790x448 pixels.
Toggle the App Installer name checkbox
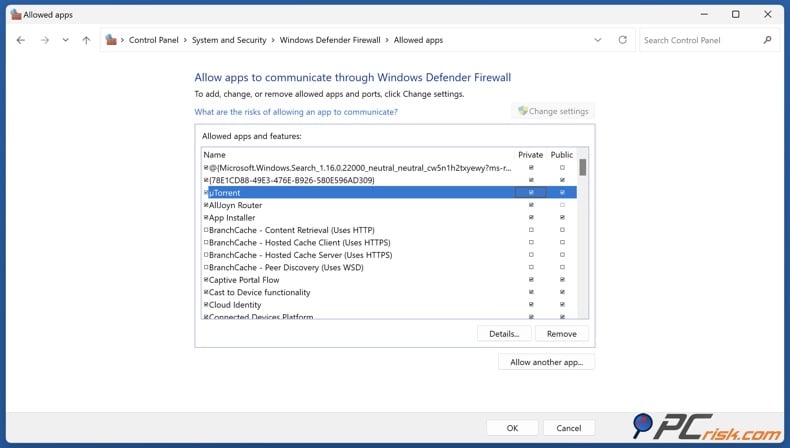[206, 217]
